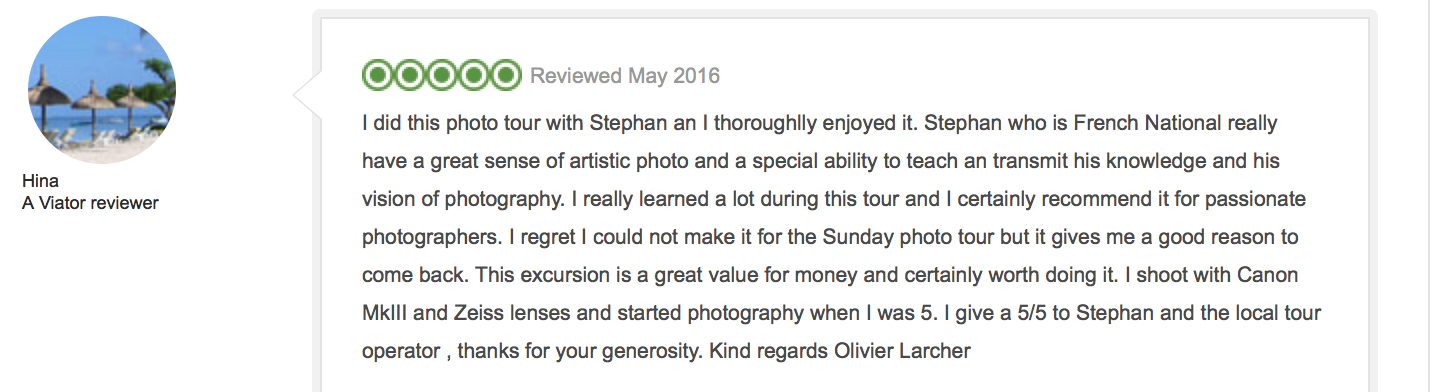1430x392 pixels.
Task: Click the reviewer name Hina
Action: (40, 182)
